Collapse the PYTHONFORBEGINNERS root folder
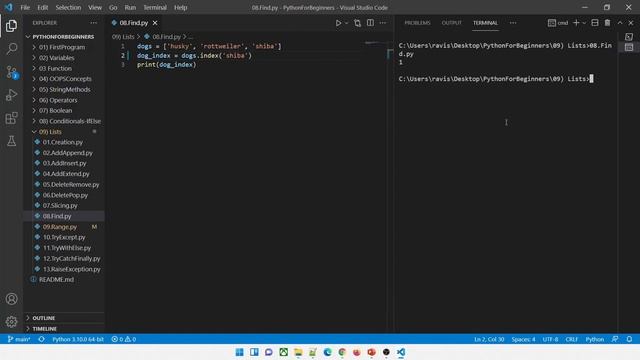Viewport: 640px width, 360px height. tap(64, 37)
